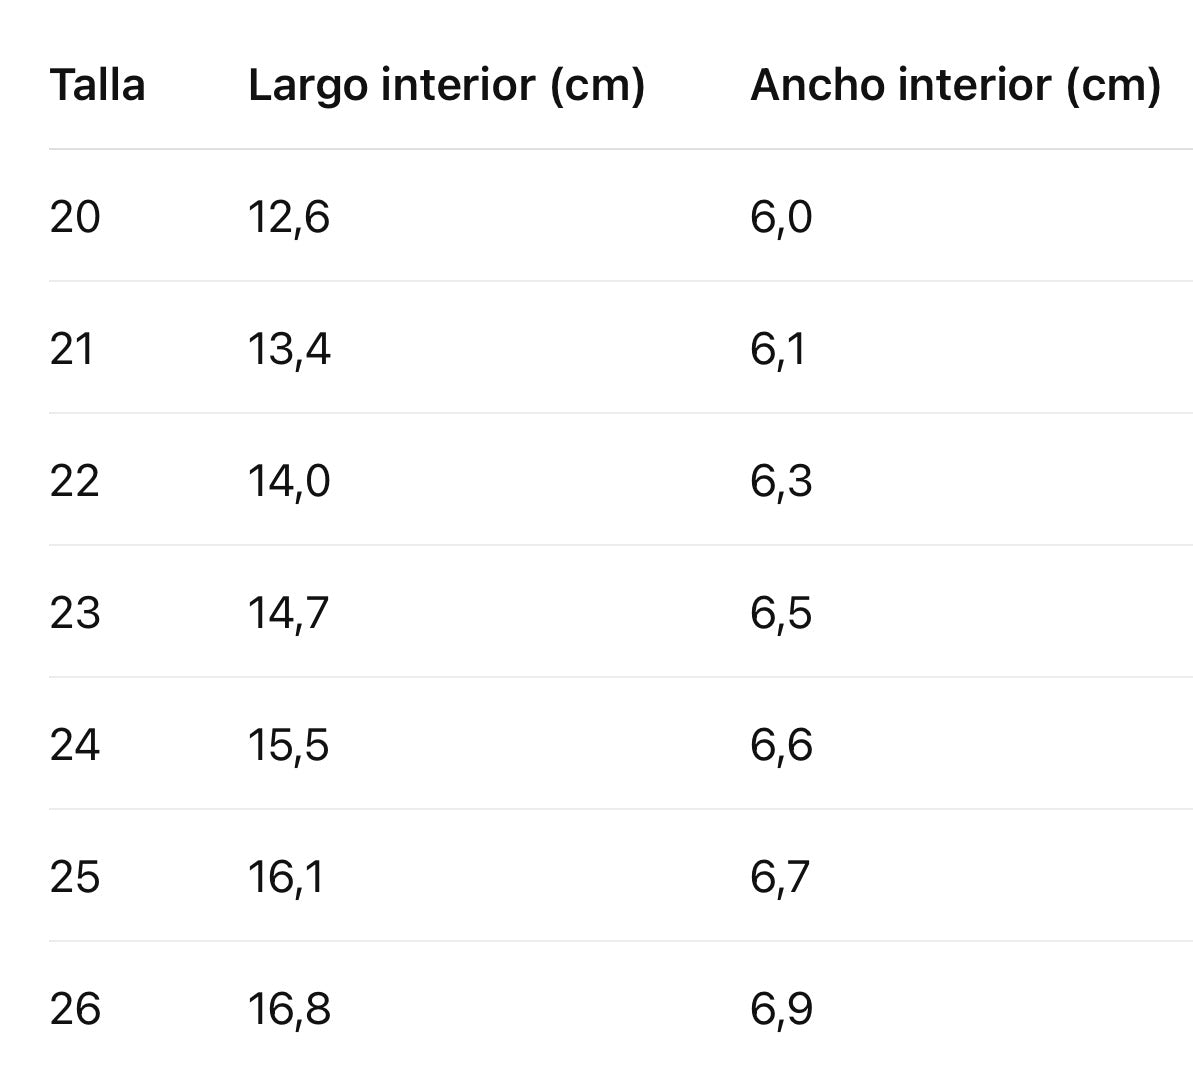Screen dimensions: 1193x1083
Task: Click the 6,5 width value
Action: (781, 613)
